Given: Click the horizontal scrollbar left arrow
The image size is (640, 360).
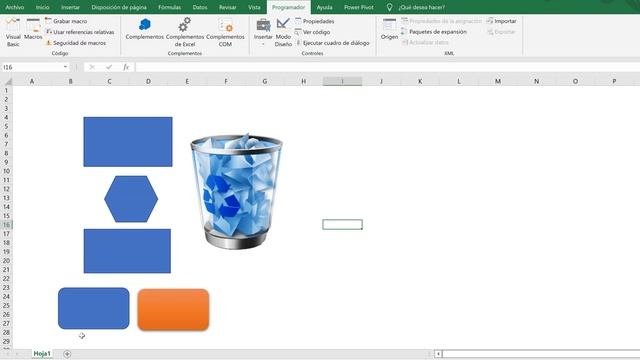Looking at the screenshot, I should 438,354.
